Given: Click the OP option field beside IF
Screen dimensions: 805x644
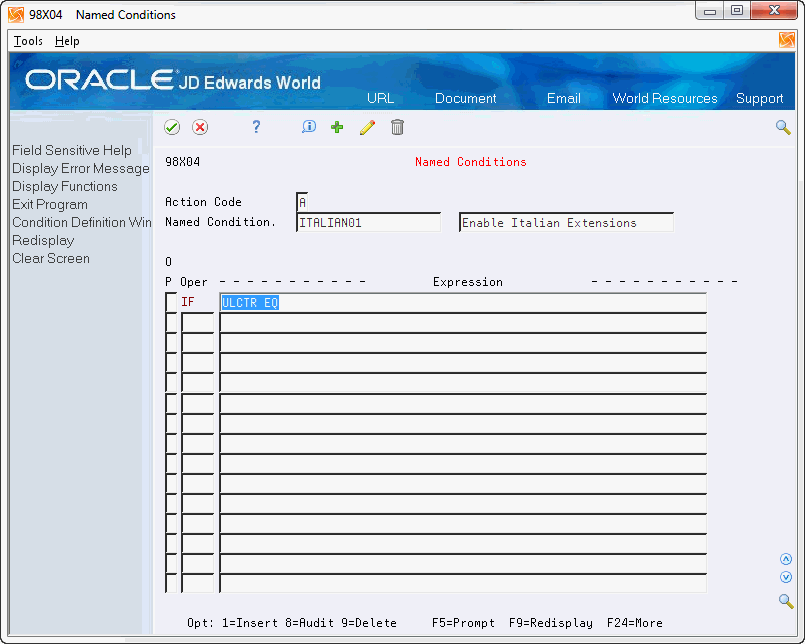Looking at the screenshot, I should (171, 302).
